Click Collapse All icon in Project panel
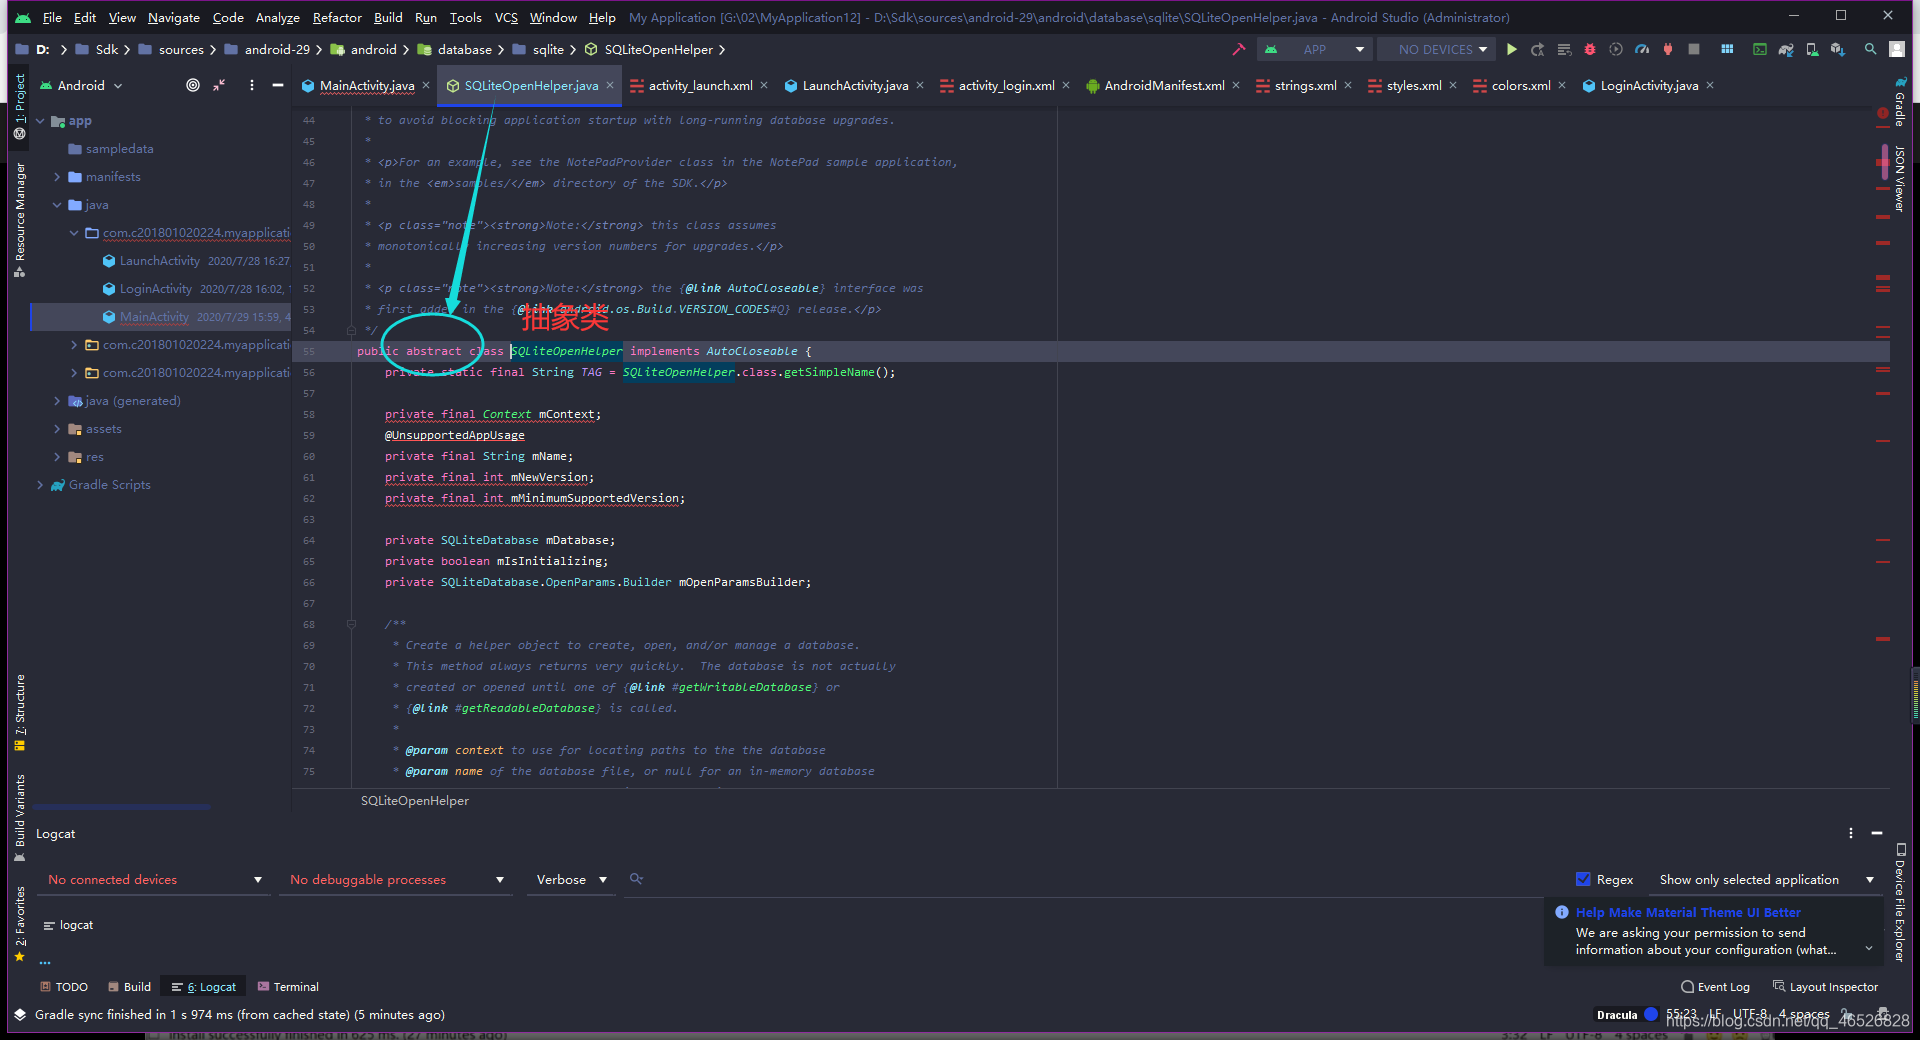 (219, 85)
